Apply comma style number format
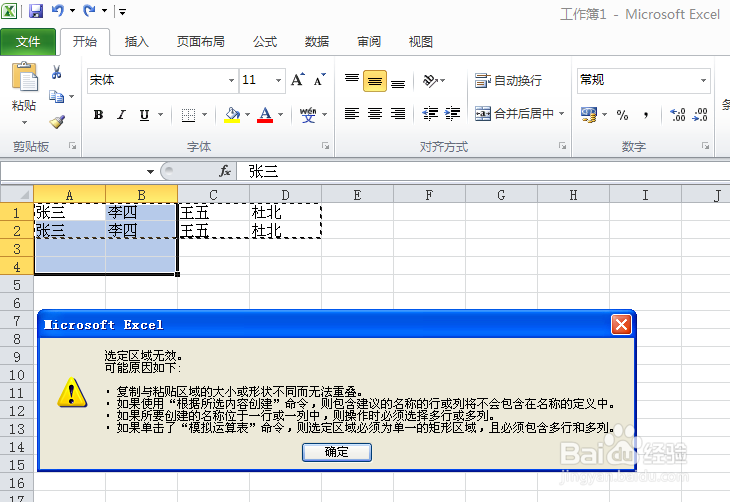 646,115
